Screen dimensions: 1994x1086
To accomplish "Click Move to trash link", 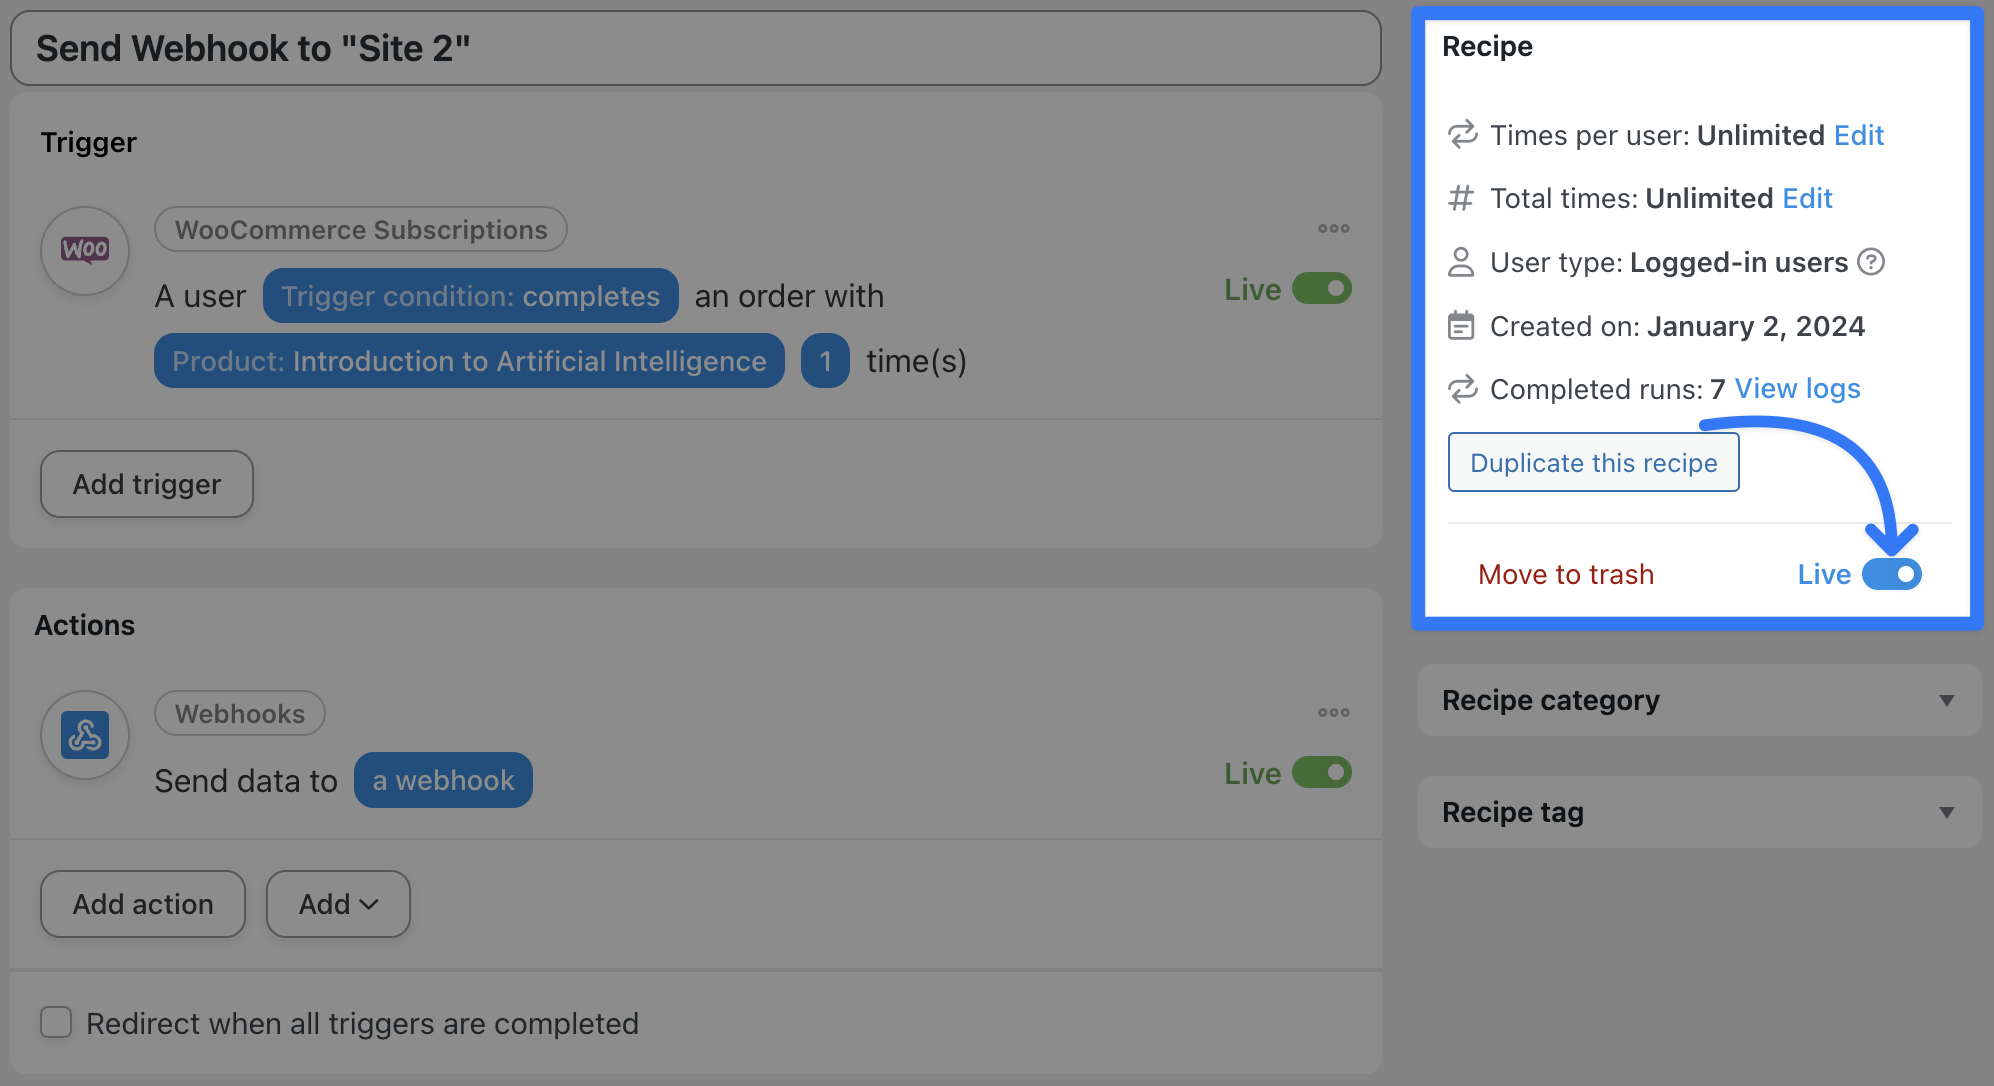I will [1566, 574].
